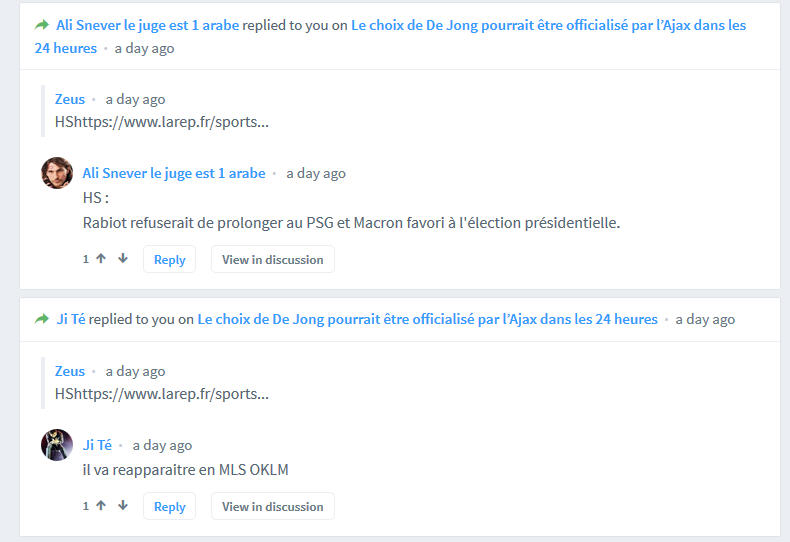View Ji Té's comment in discussion

[x=273, y=506]
